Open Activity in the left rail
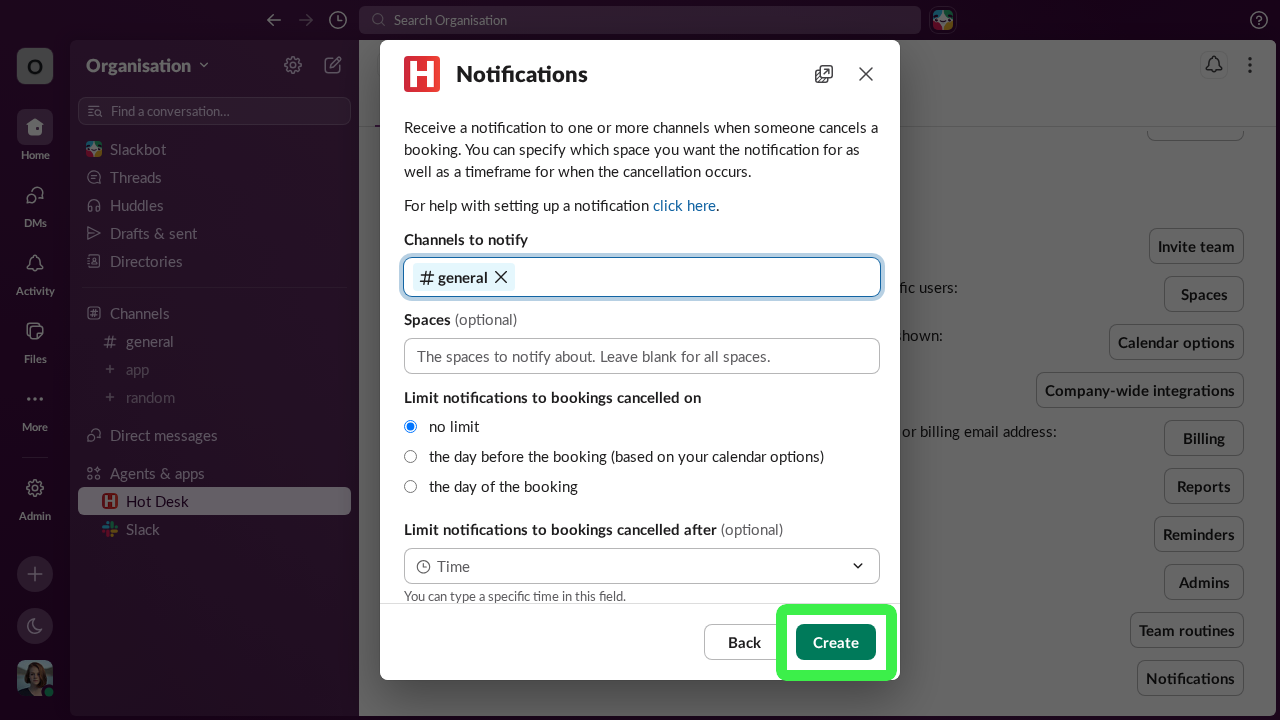The height and width of the screenshot is (720, 1280). pyautogui.click(x=35, y=272)
